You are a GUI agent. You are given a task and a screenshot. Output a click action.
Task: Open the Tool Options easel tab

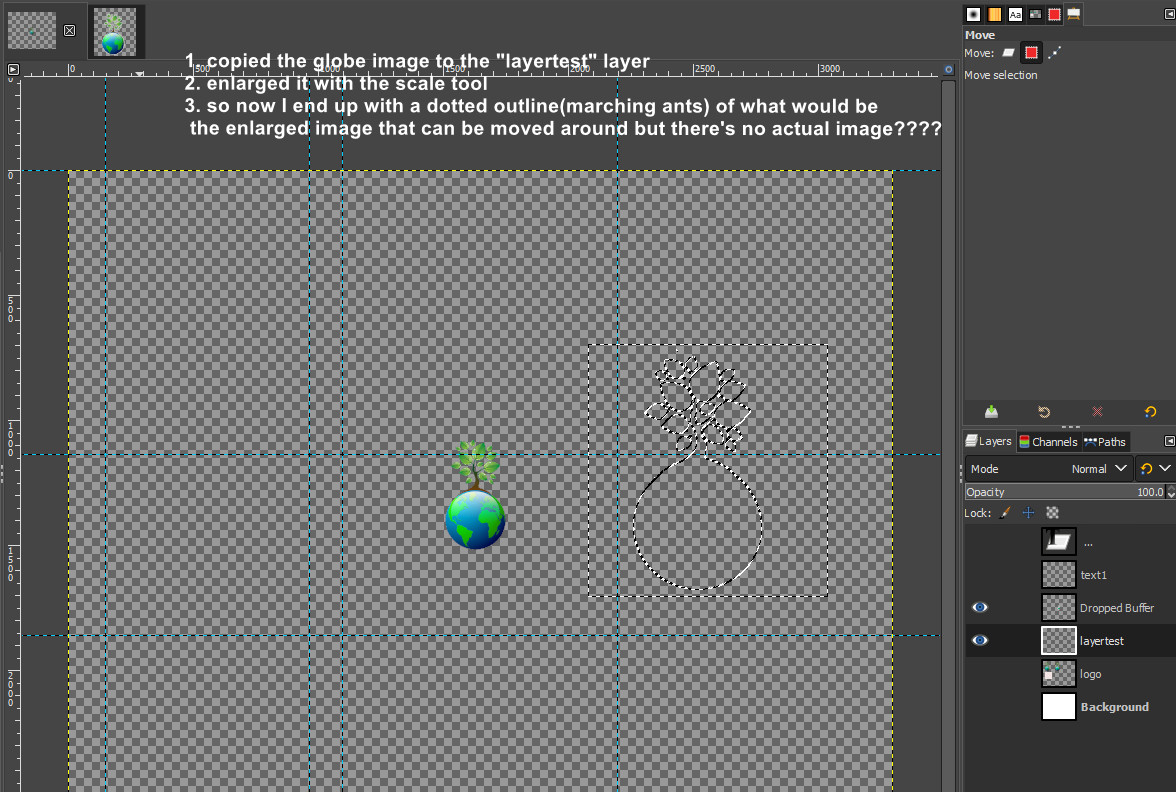(x=1074, y=14)
